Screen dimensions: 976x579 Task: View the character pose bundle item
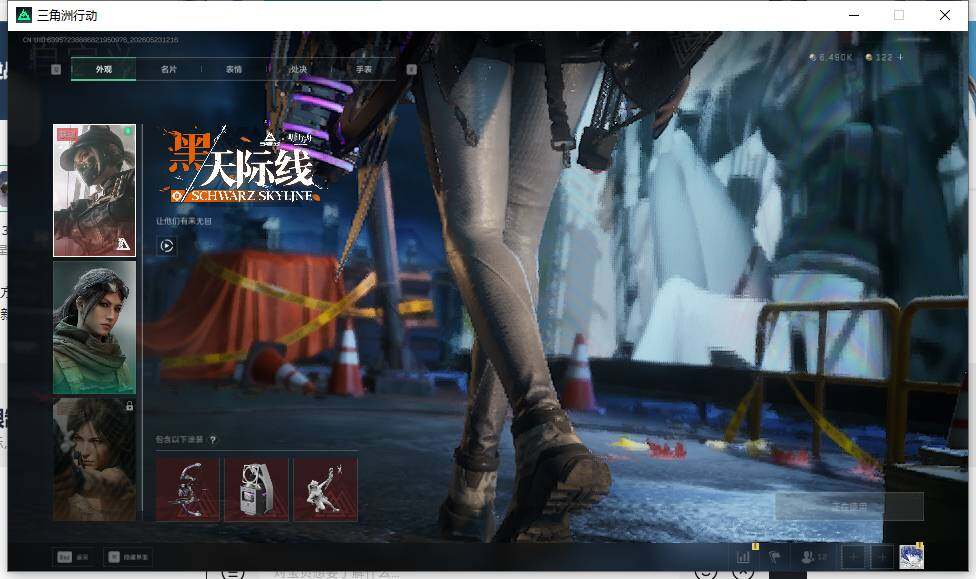pyautogui.click(x=326, y=489)
